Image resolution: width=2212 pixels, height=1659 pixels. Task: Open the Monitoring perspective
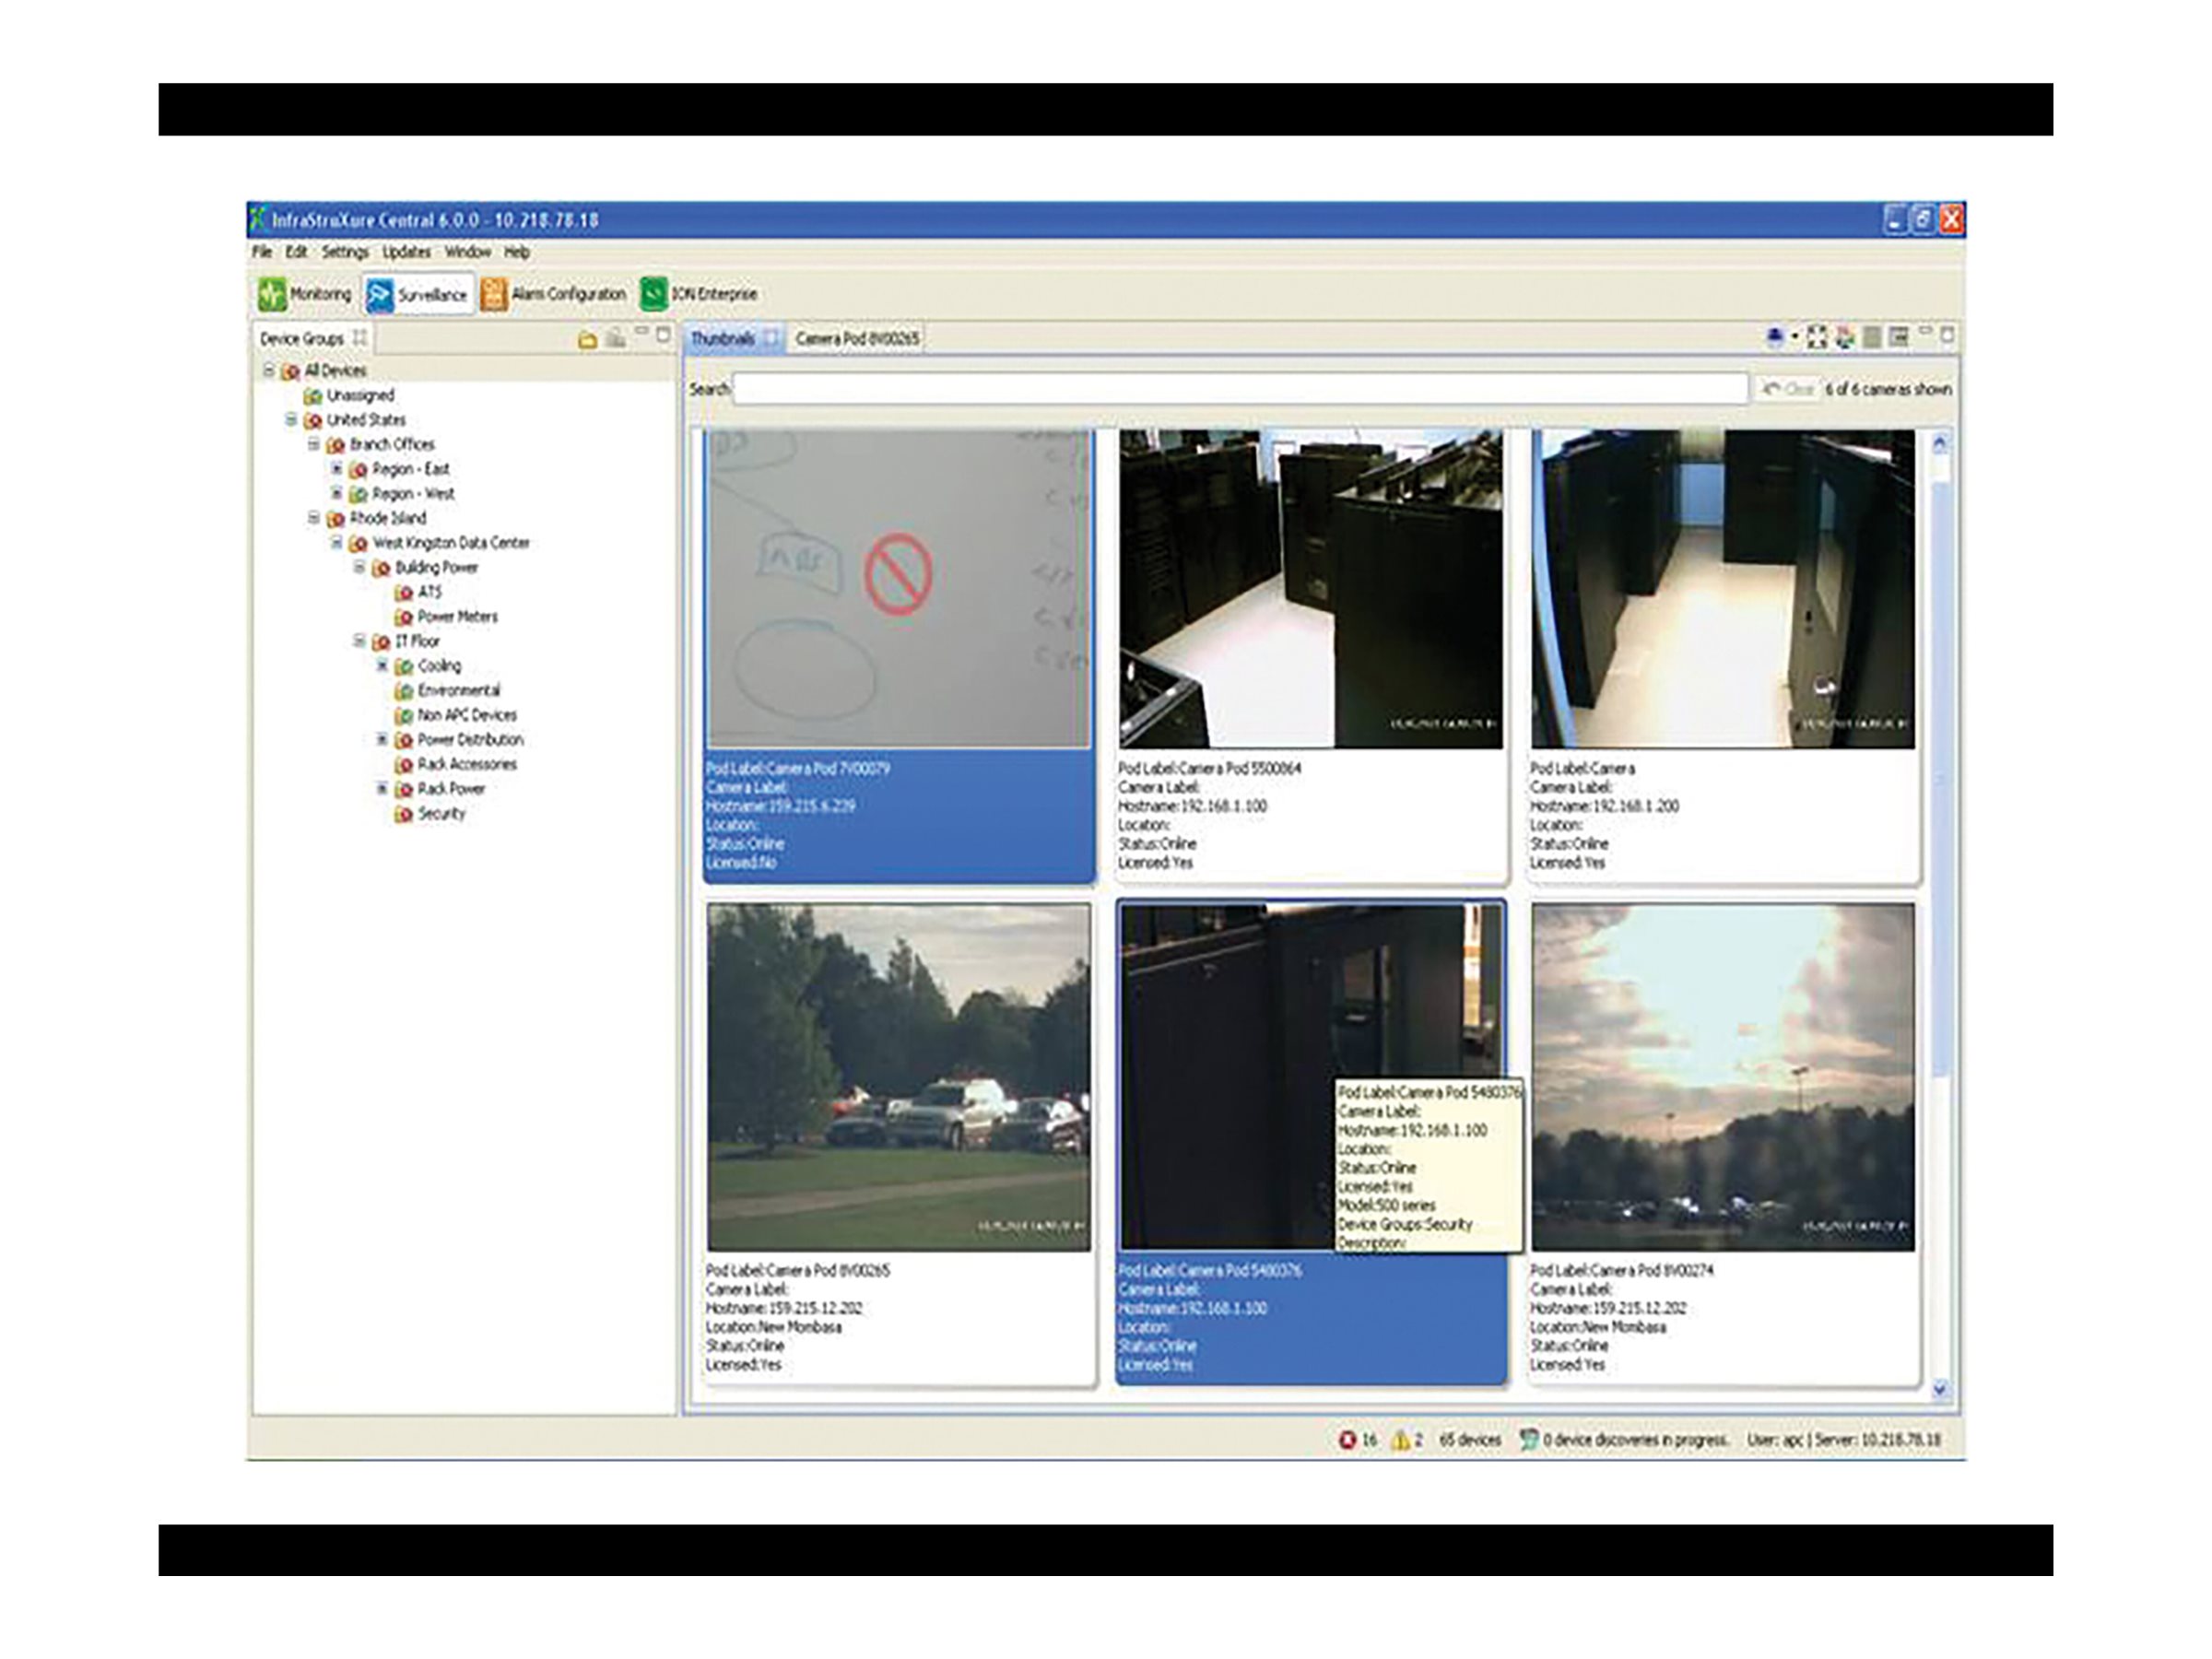[305, 294]
